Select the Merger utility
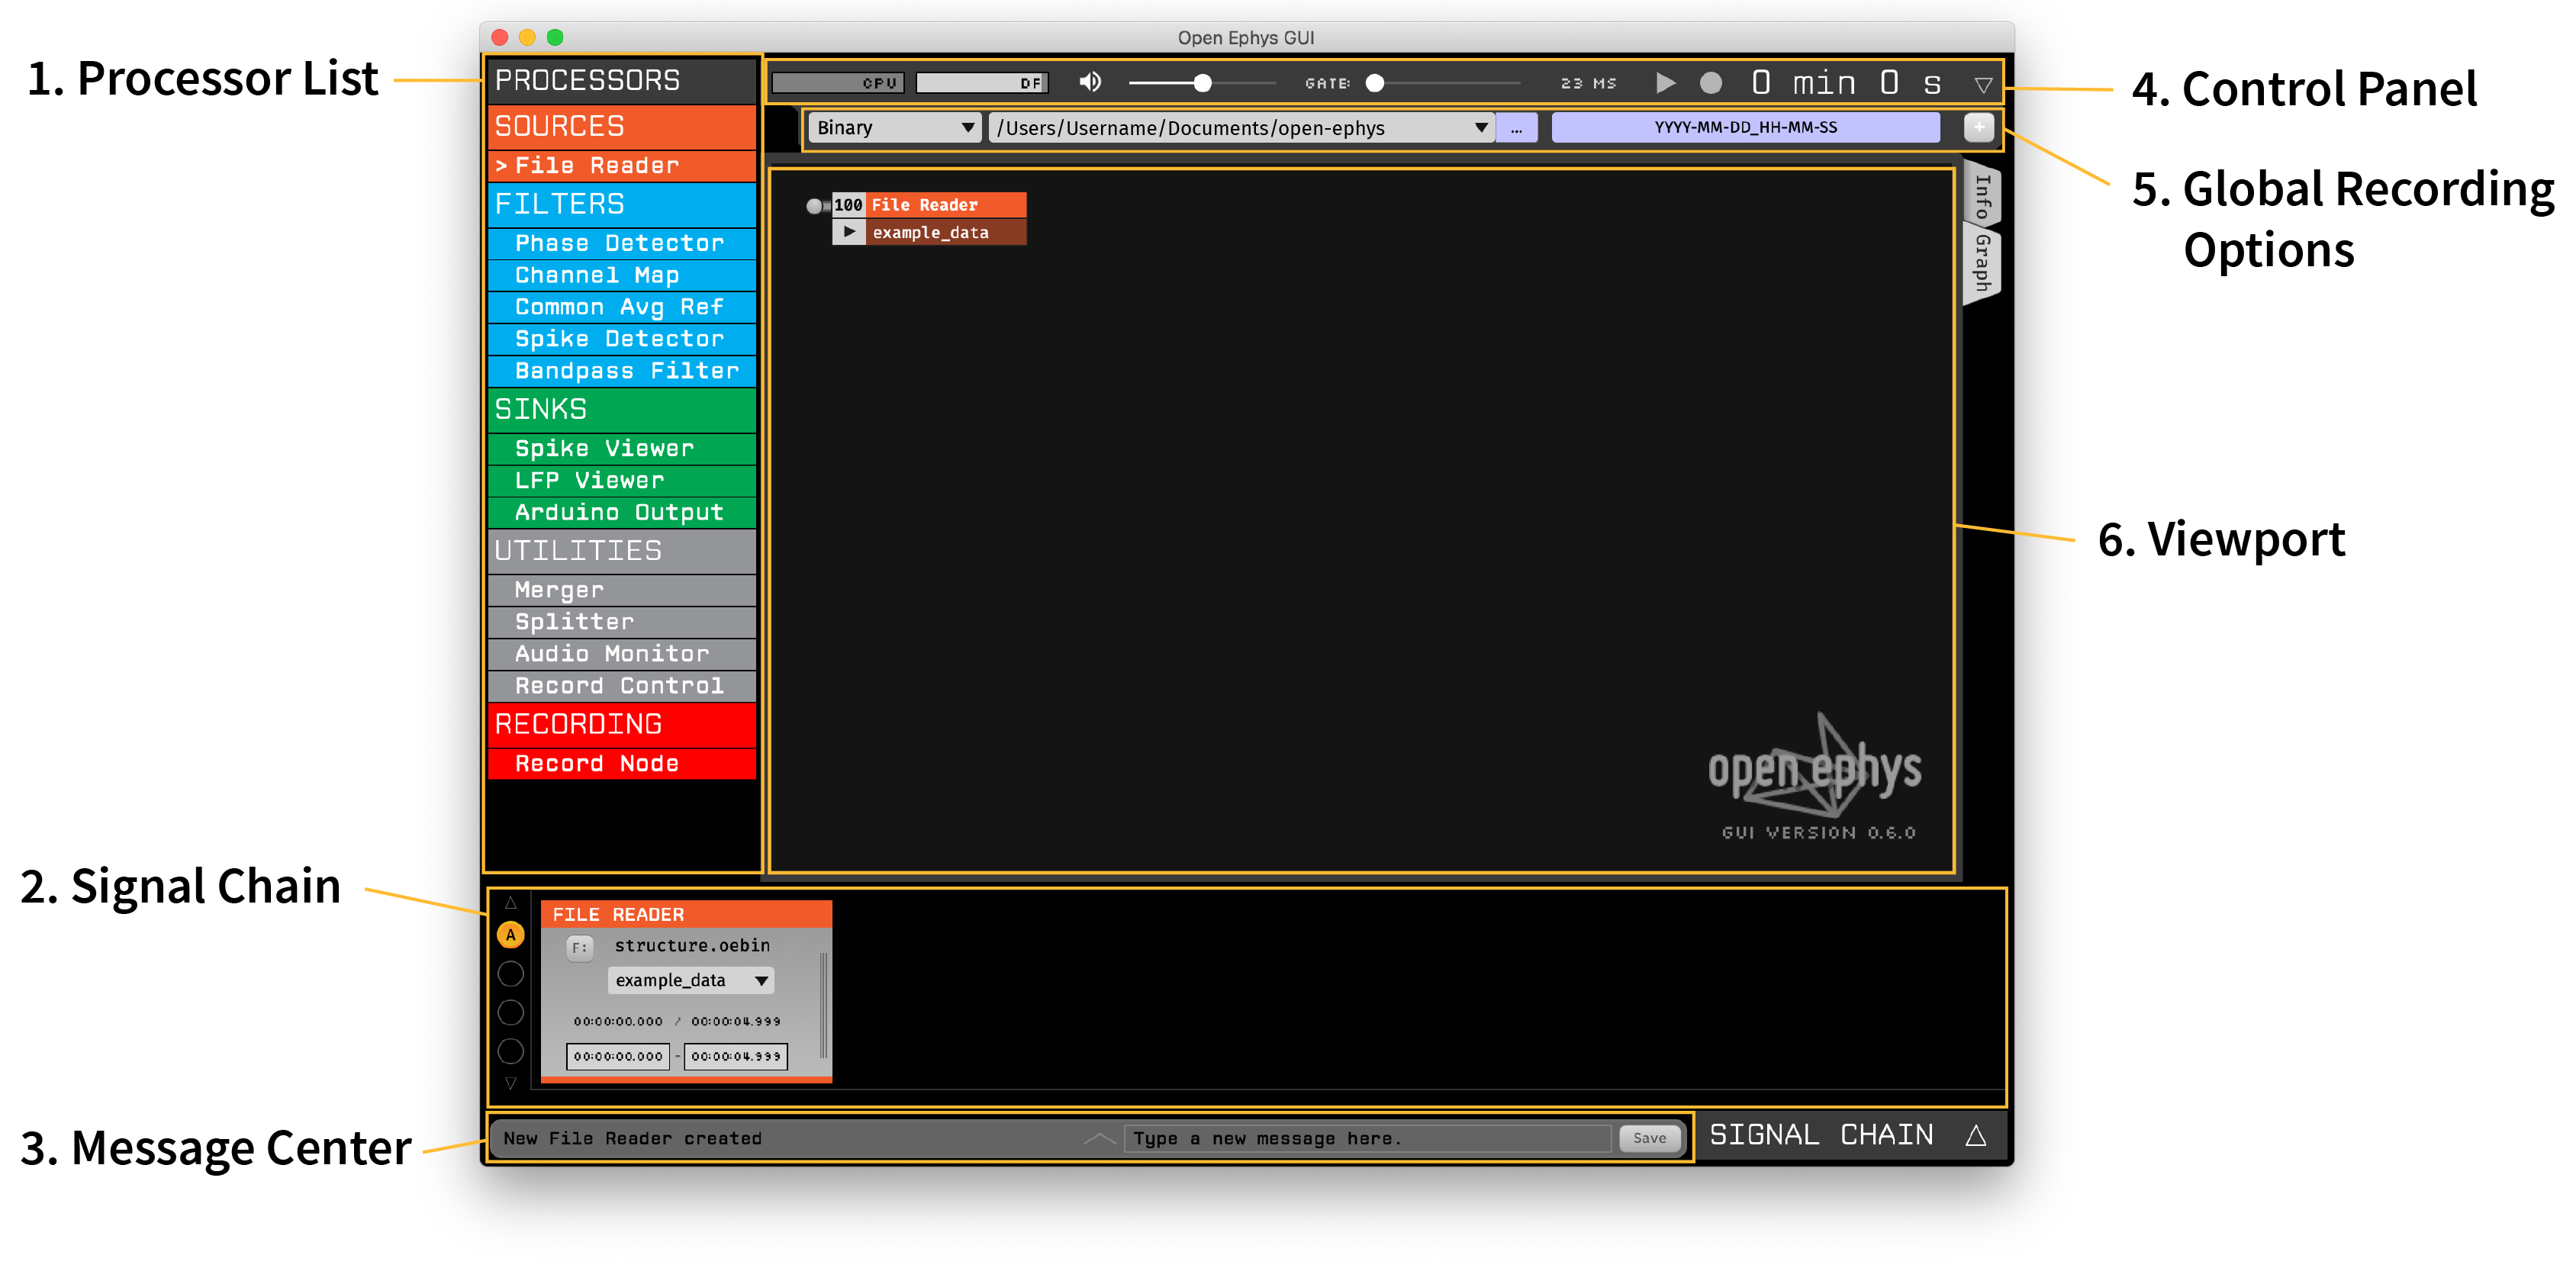This screenshot has height=1268, width=2576. [622, 590]
